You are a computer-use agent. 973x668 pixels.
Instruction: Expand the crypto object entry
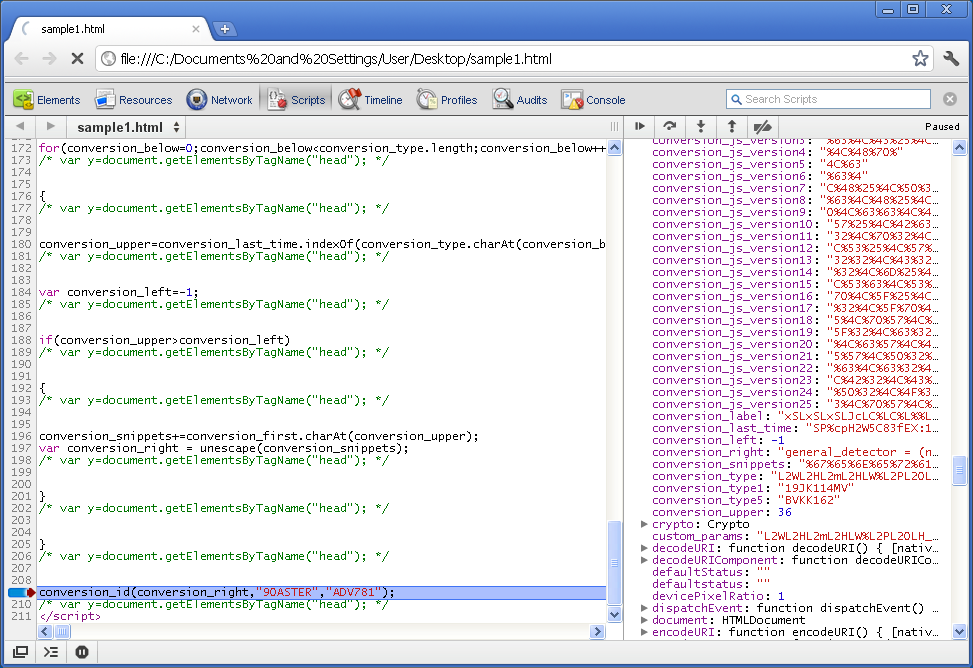pos(644,524)
